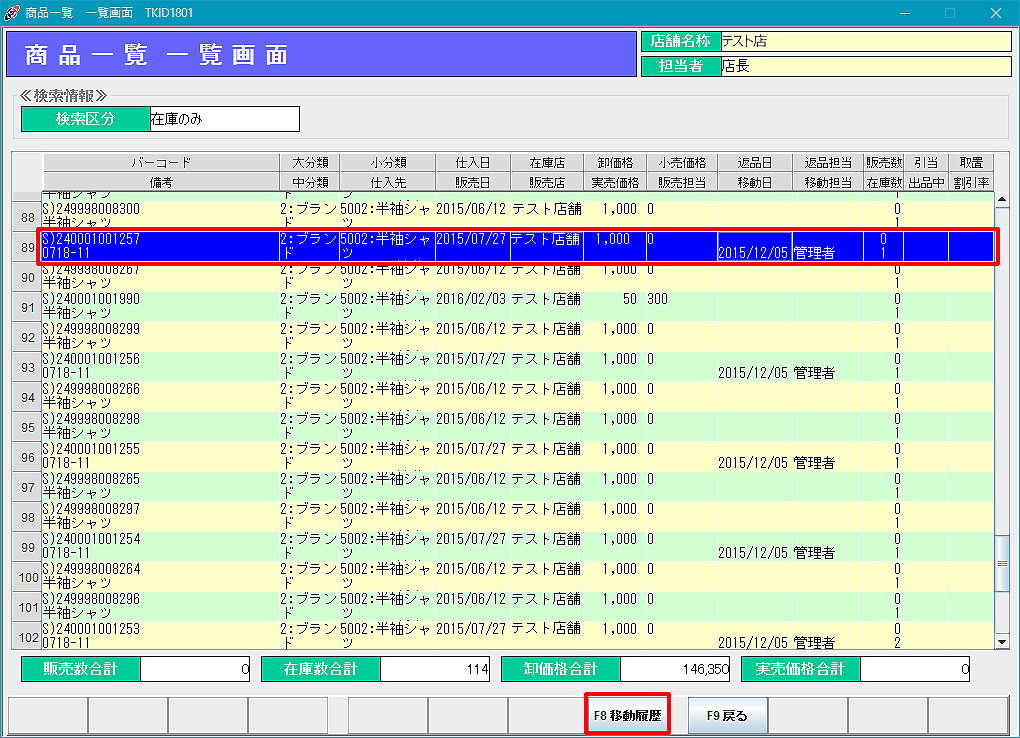The image size is (1020, 738).
Task: Click the 販売数 column header
Action: 884,162
